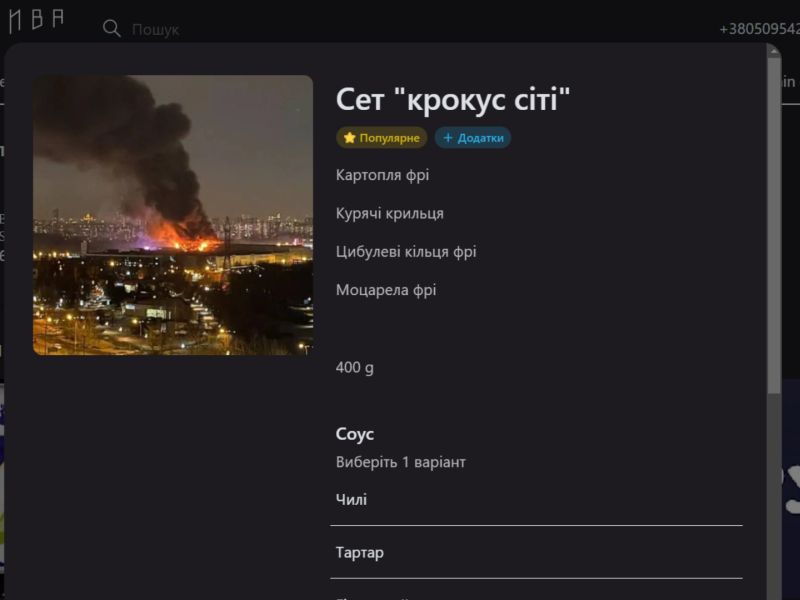
Task: Click the Популярне tag
Action: (x=382, y=138)
